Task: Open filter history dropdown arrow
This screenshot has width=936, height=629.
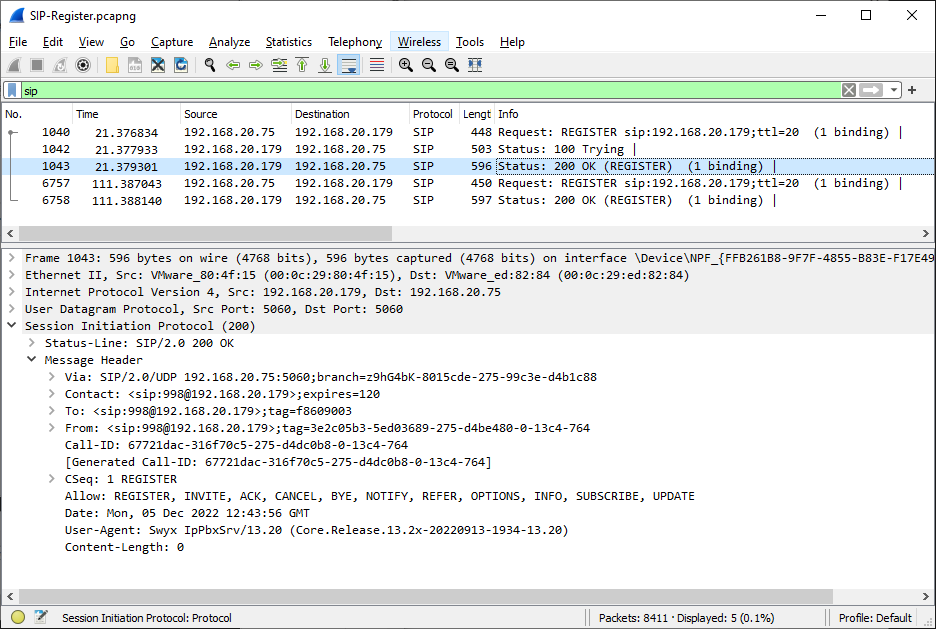Action: pyautogui.click(x=894, y=90)
